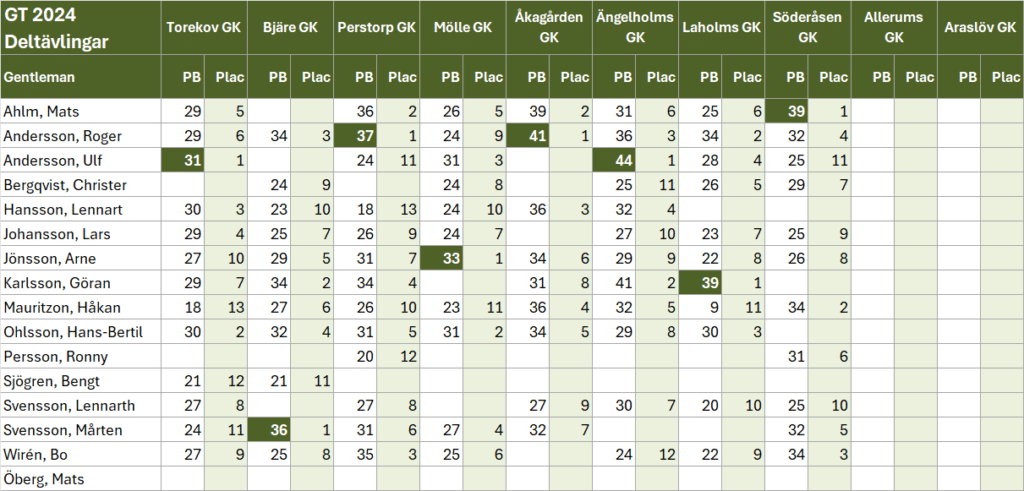Click the Perstorp GK header cell
The height and width of the screenshot is (491, 1024).
[376, 28]
